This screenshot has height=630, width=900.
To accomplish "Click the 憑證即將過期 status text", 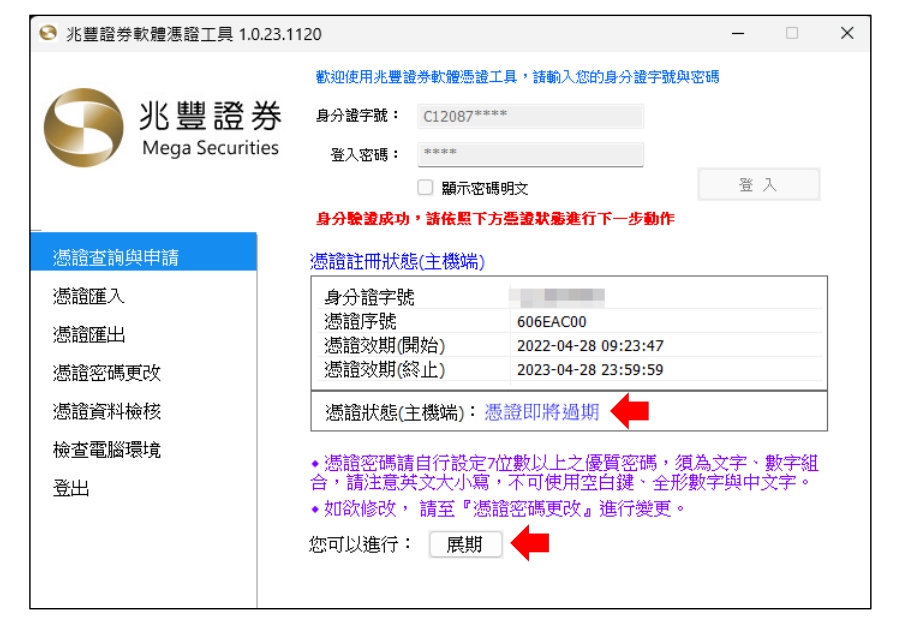I will (x=542, y=412).
